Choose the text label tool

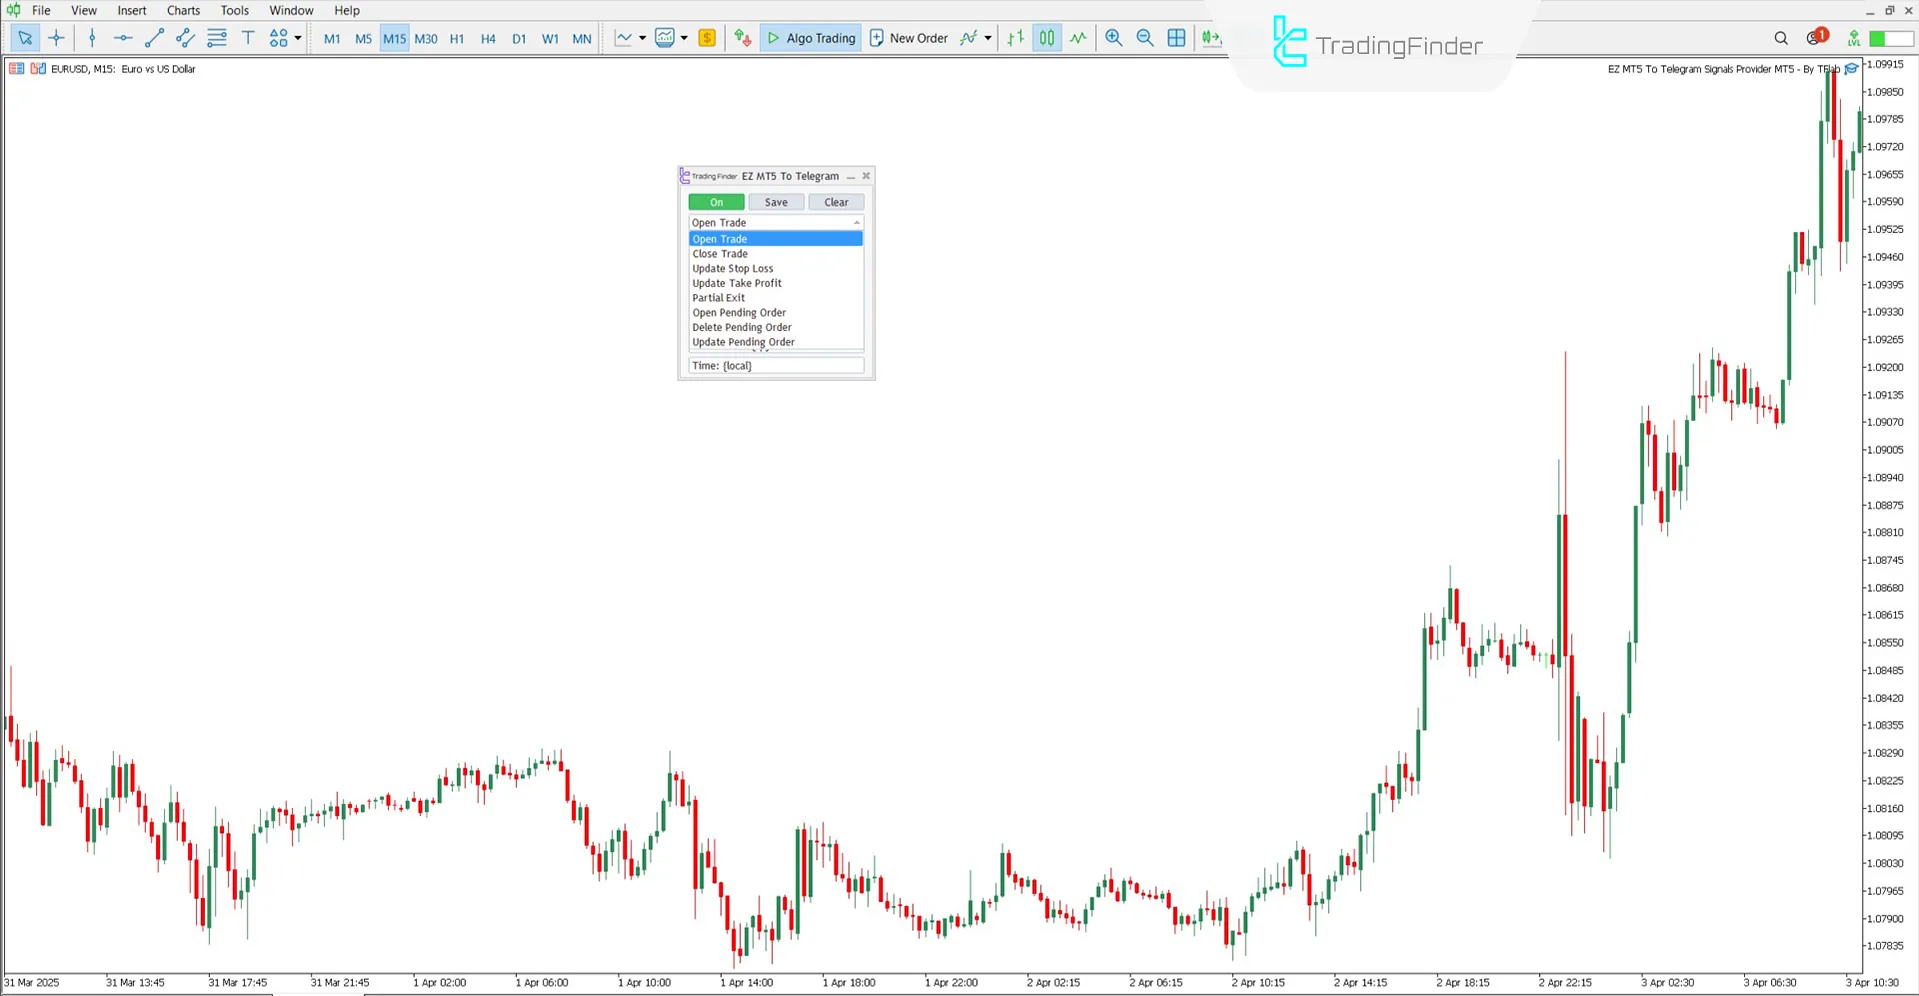pyautogui.click(x=248, y=38)
